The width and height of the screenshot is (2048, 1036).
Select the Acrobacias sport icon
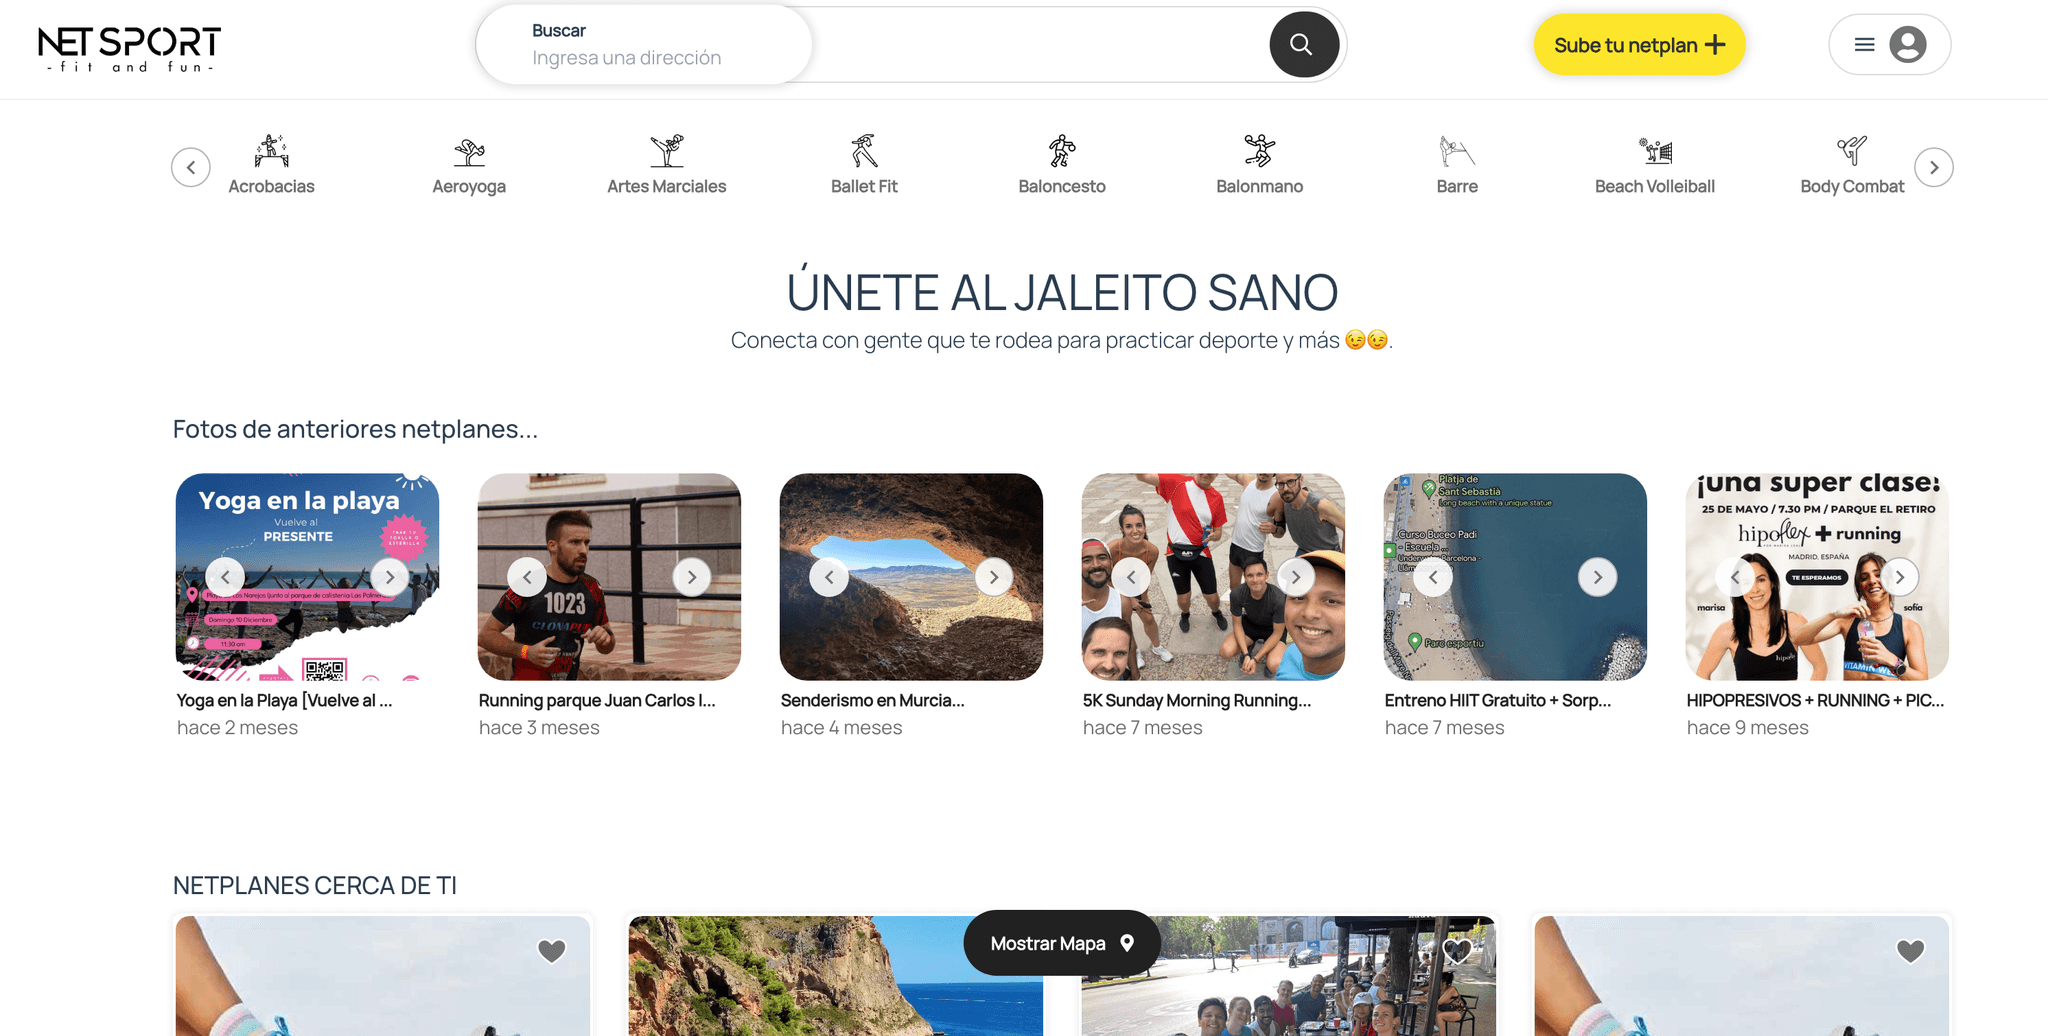(x=271, y=151)
